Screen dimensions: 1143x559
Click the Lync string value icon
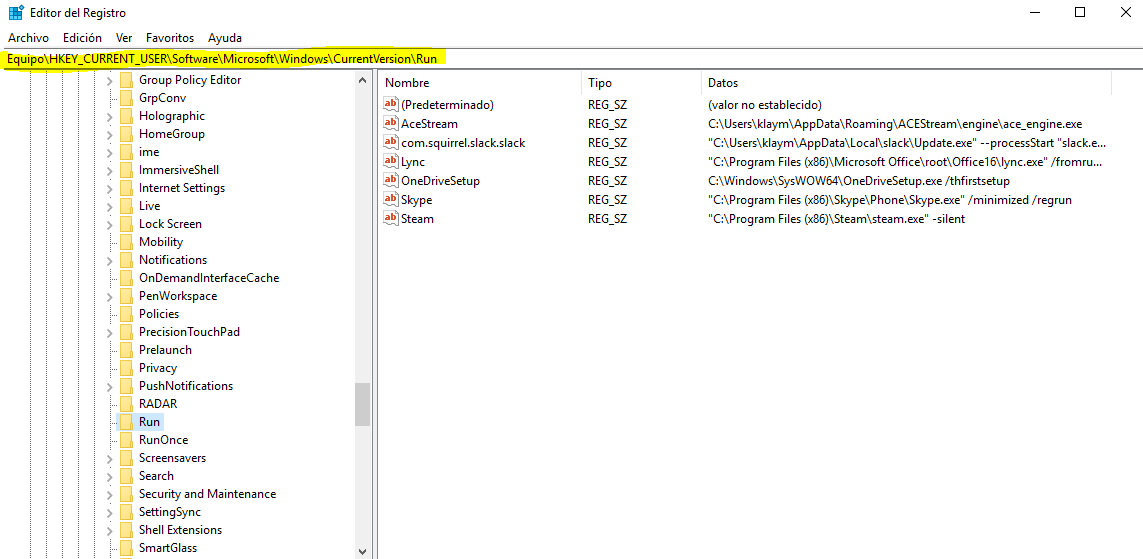(391, 161)
